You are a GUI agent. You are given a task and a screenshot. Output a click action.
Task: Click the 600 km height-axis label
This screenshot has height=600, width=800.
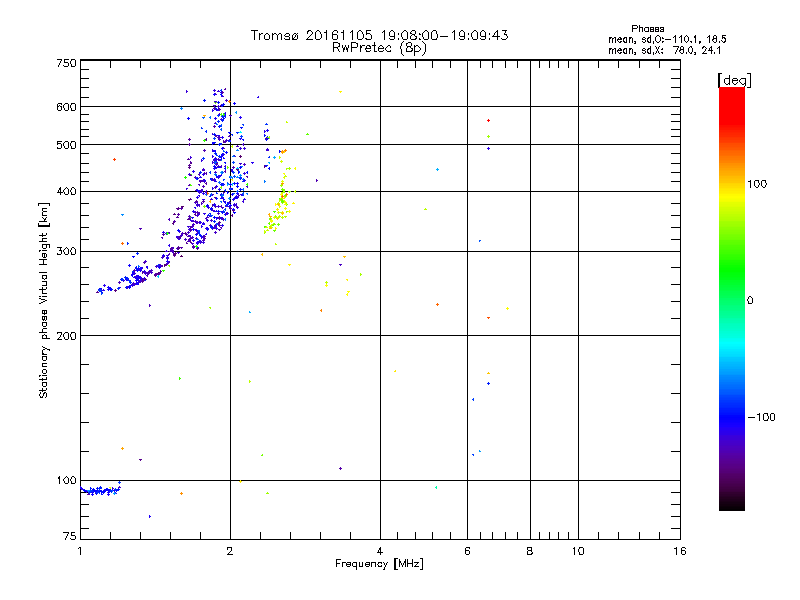coord(66,107)
